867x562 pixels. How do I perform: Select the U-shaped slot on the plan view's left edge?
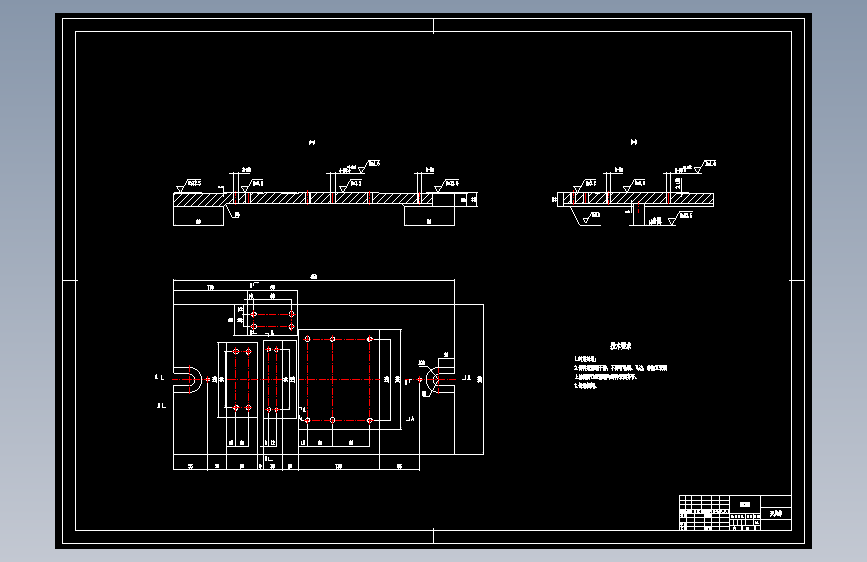(x=188, y=379)
